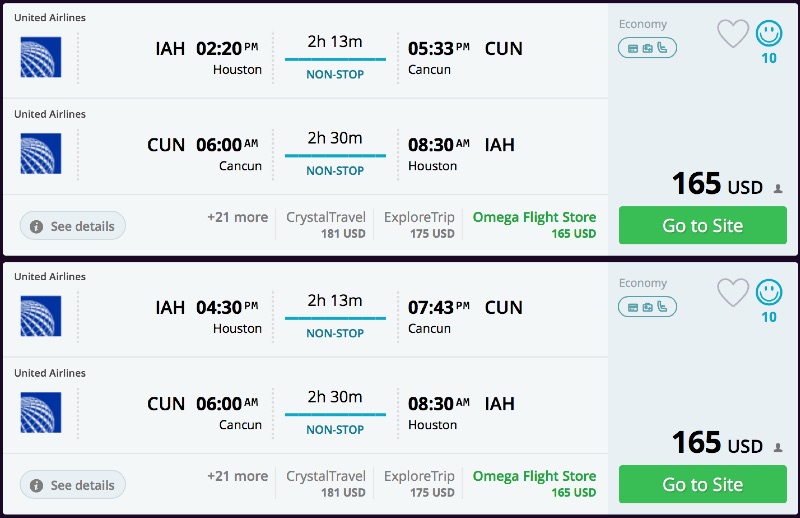Select the ExploreTrip 175 USD offer on the 04:30 PM flight

(x=419, y=484)
